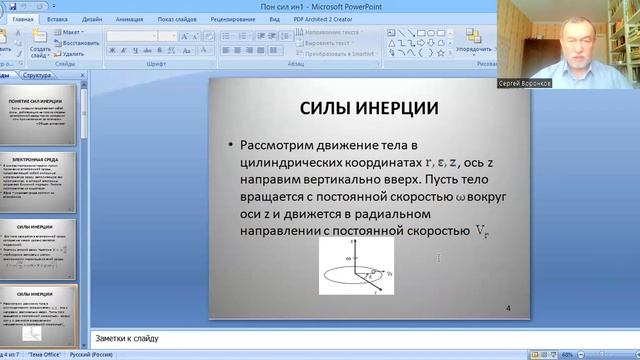This screenshot has width=640, height=360.
Task: Select the down arrow shape
Action: (x=431, y=43)
